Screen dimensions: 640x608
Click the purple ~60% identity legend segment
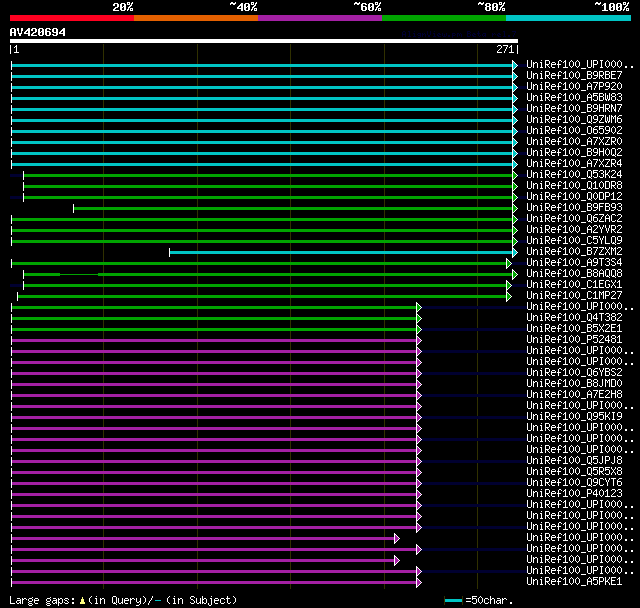tap(320, 18)
